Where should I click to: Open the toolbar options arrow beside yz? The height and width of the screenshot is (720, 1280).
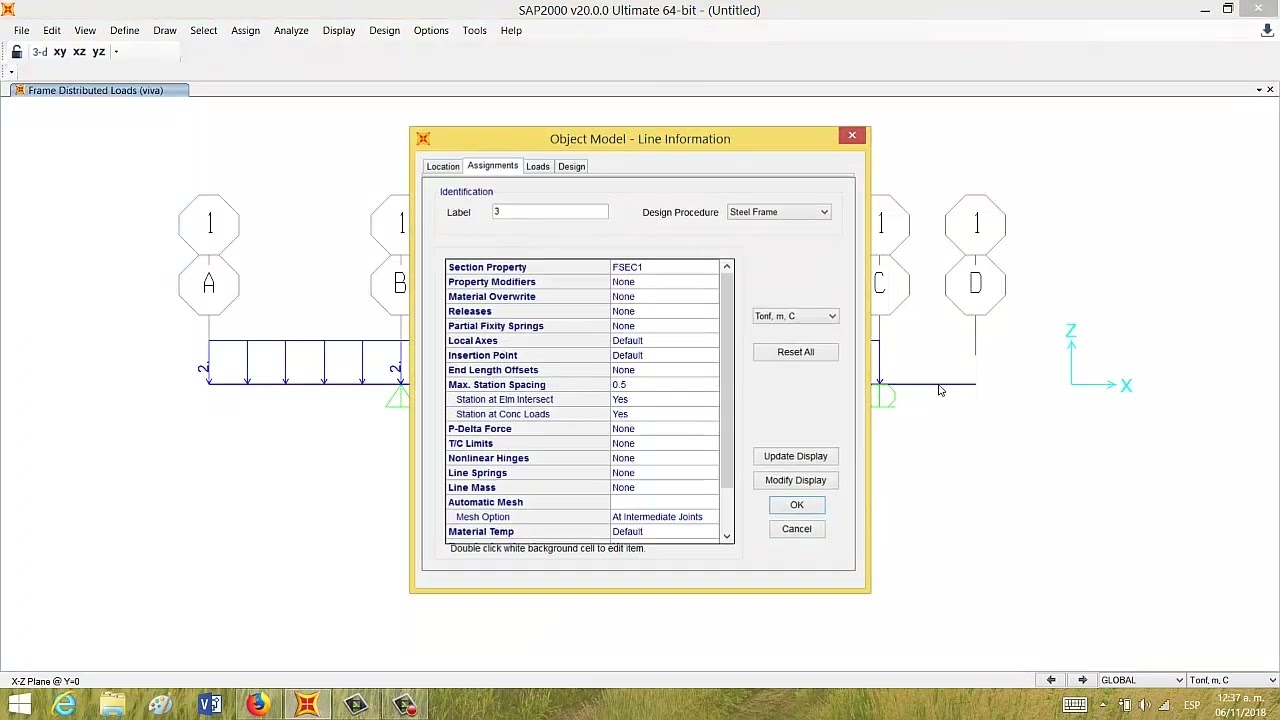[116, 51]
